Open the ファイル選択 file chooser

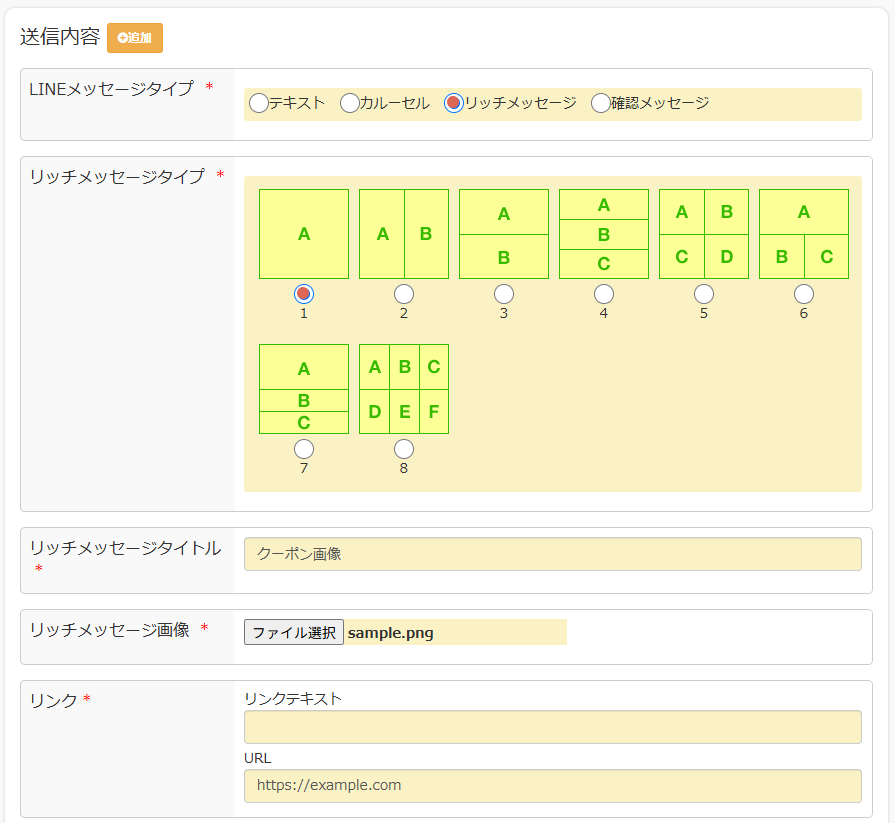[x=294, y=632]
